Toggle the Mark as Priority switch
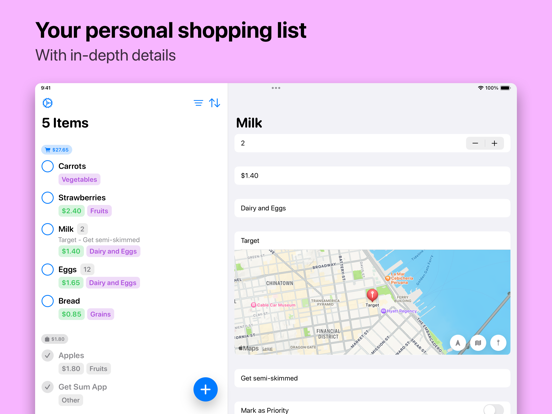 [x=493, y=409]
